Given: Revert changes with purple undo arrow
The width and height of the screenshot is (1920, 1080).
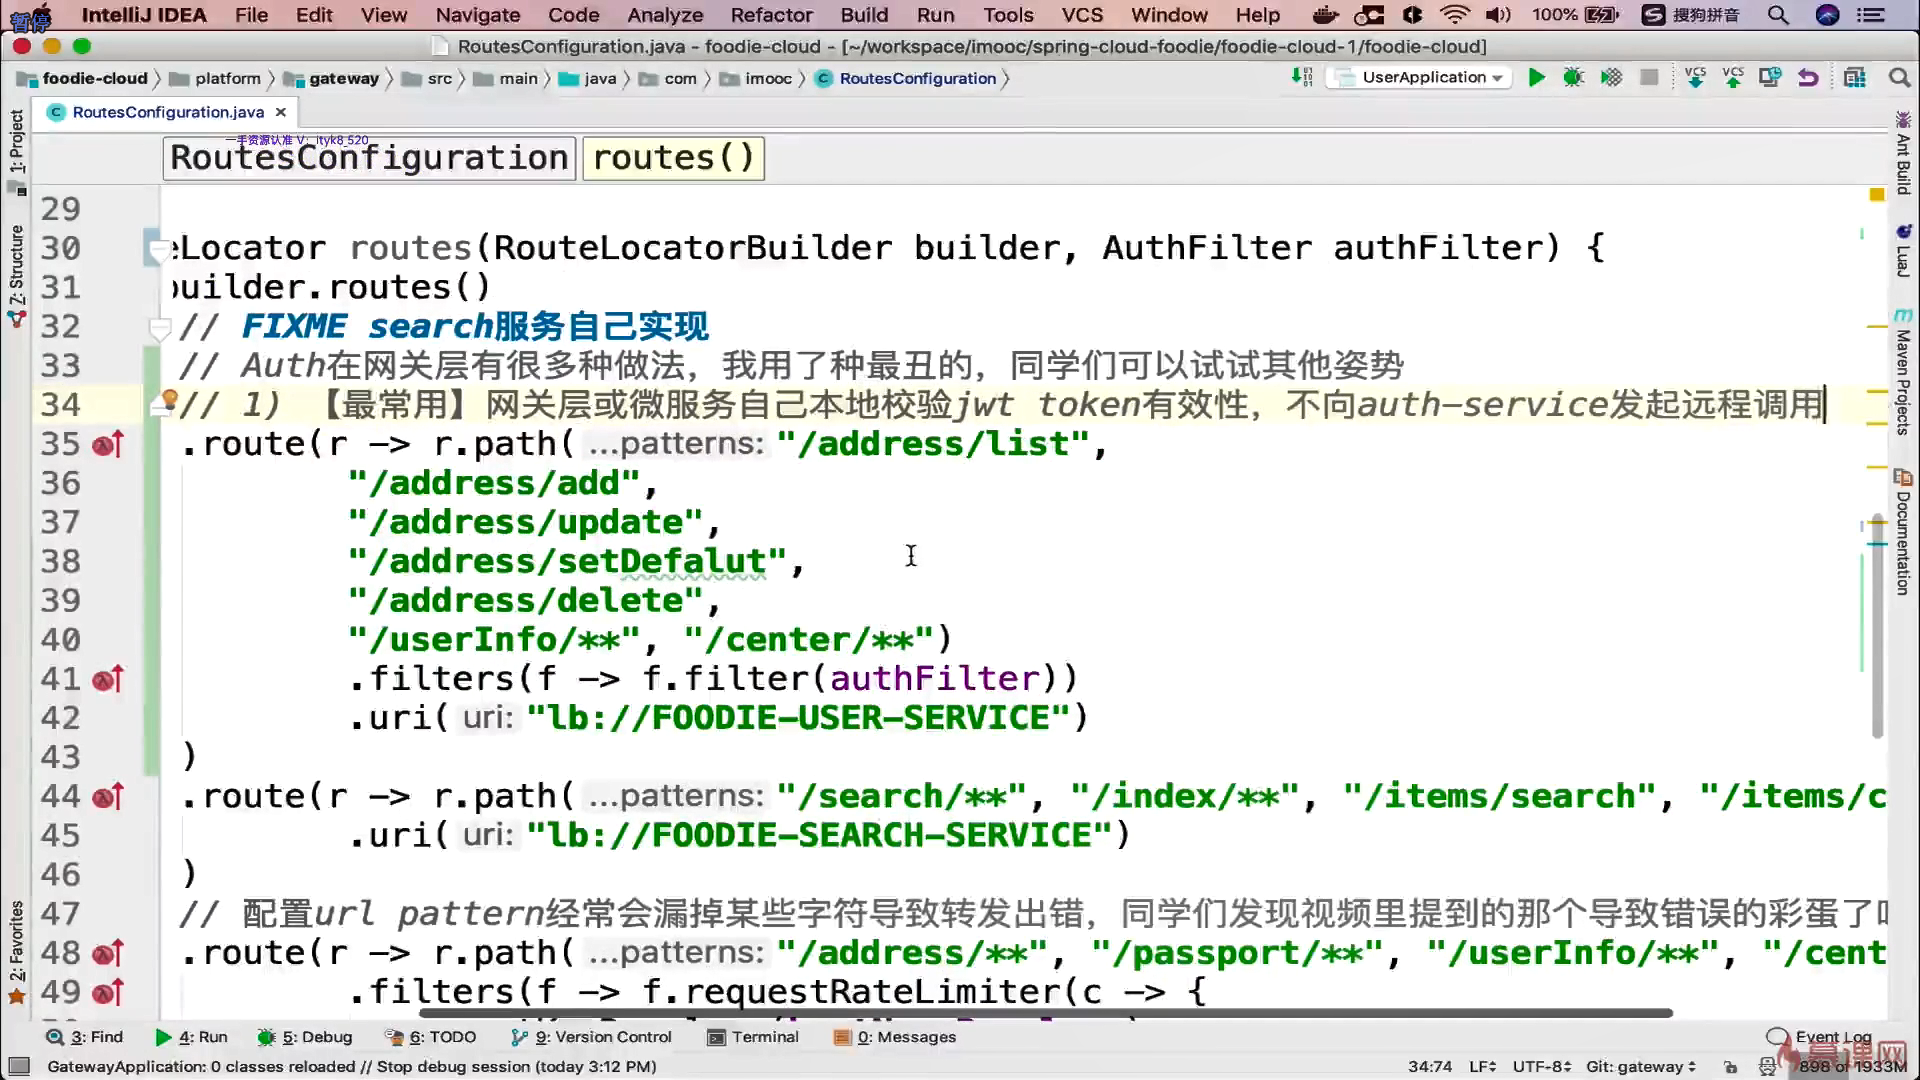Looking at the screenshot, I should 1808,78.
